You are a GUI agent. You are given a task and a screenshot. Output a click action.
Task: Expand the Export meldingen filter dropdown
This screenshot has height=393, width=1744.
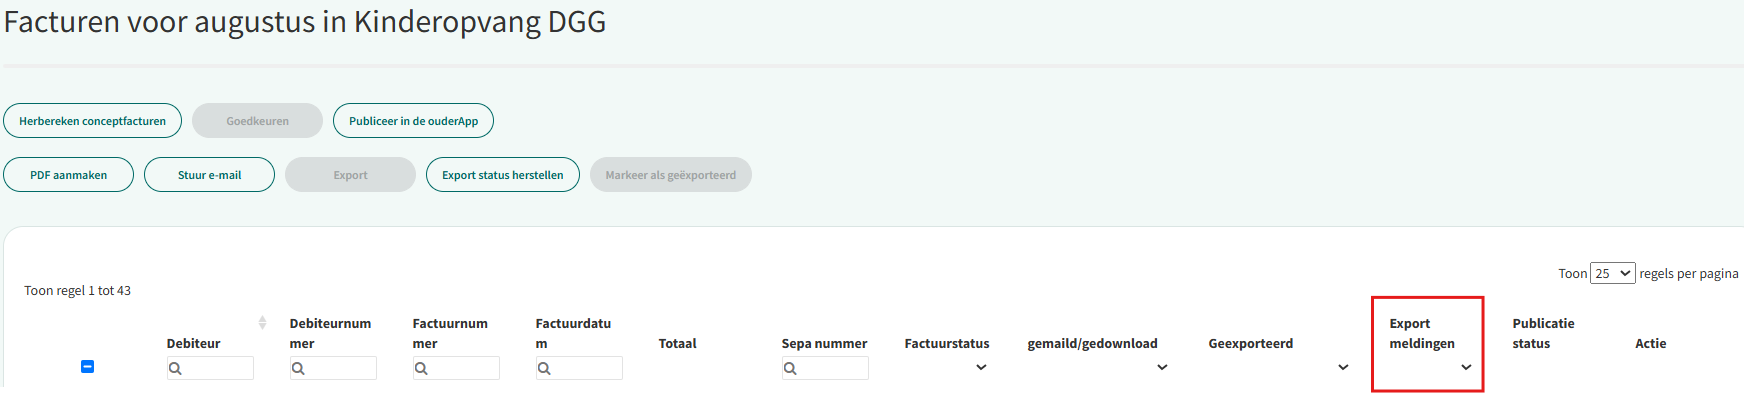pos(1466,367)
